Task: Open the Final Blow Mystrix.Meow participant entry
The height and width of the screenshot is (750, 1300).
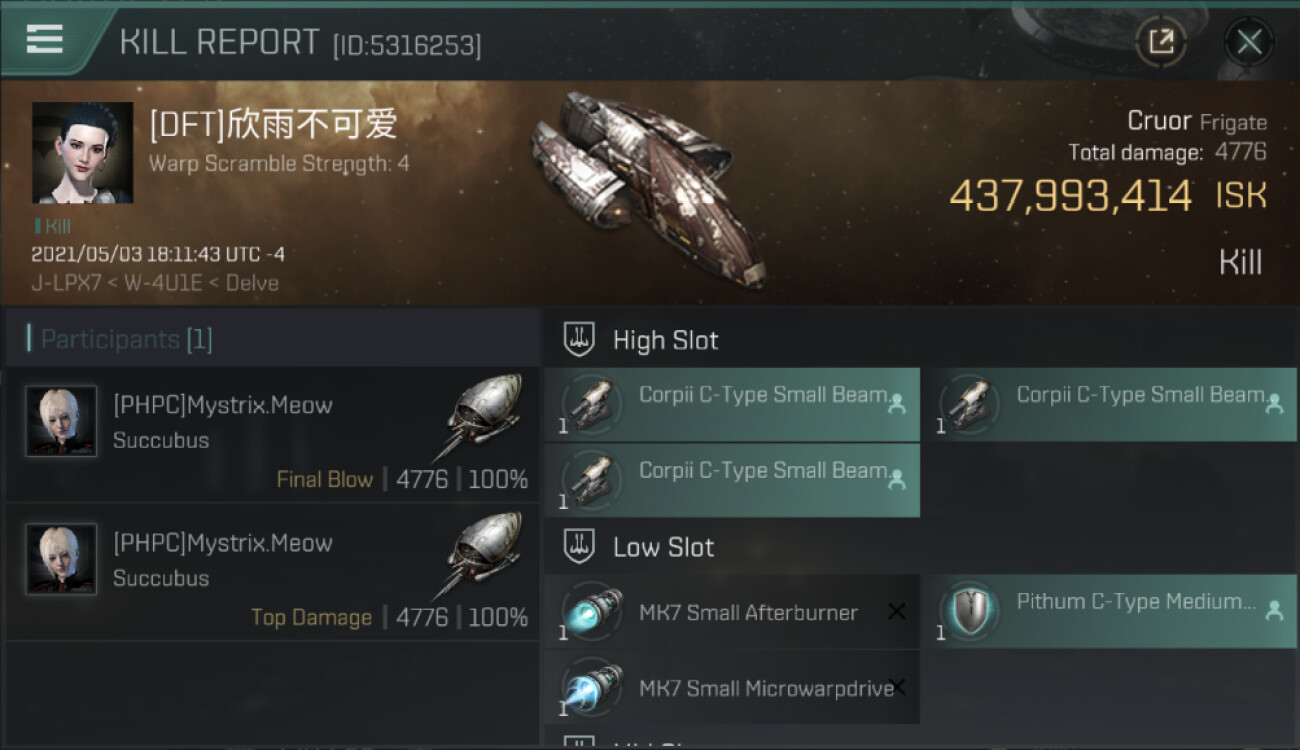Action: (x=273, y=434)
